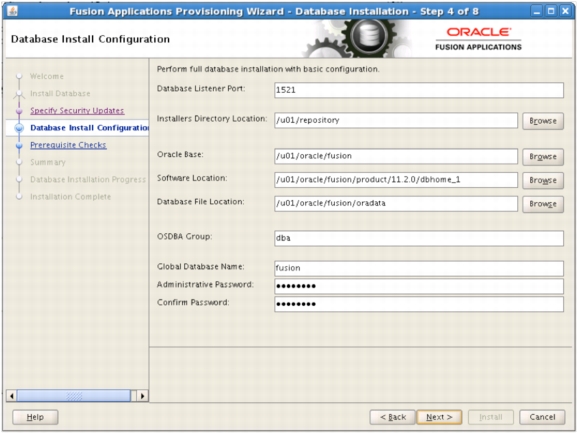Browse for Installers Directory Location
This screenshot has height=435, width=578.
543,121
